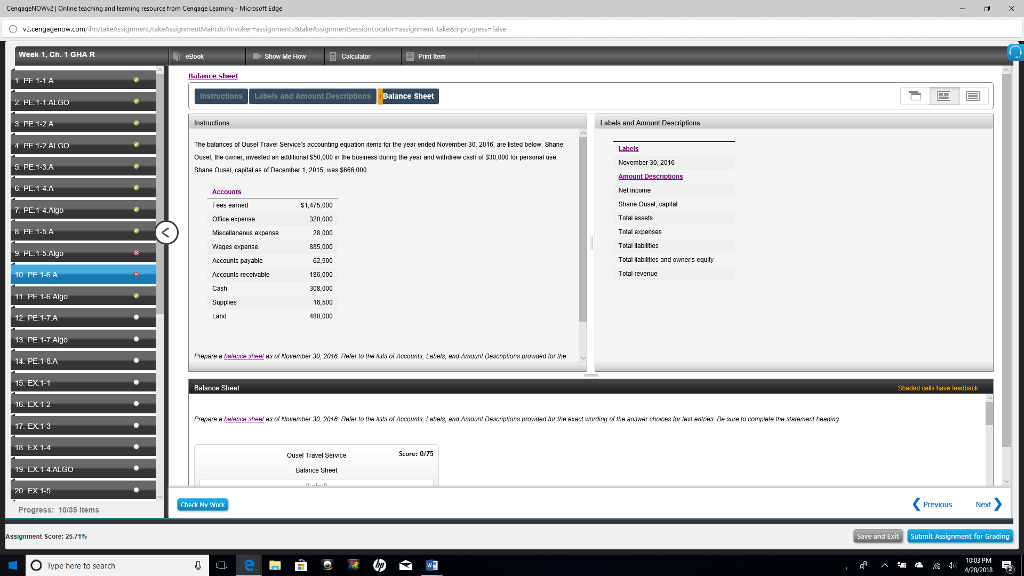
Task: Click Check My Work button
Action: [202, 505]
